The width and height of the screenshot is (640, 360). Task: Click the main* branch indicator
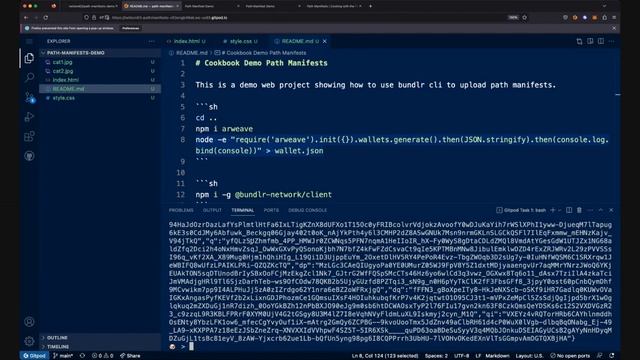point(63,356)
